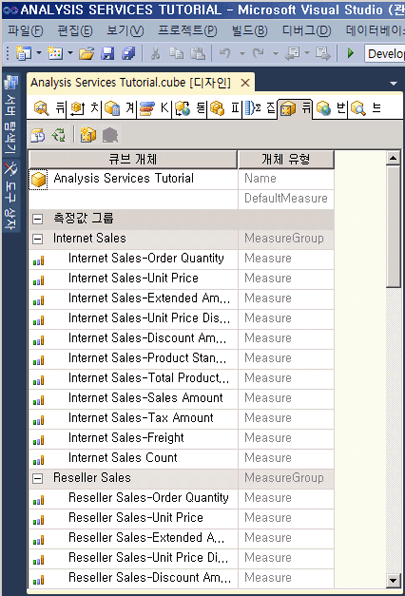Collapse the Reseller Sales measure group
Image resolution: width=405 pixels, height=596 pixels.
(38, 478)
